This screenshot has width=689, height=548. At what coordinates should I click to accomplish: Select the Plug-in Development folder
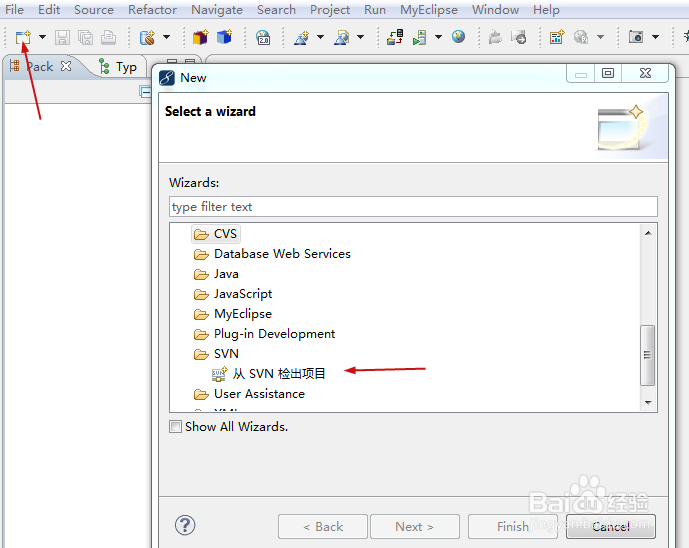[264, 334]
